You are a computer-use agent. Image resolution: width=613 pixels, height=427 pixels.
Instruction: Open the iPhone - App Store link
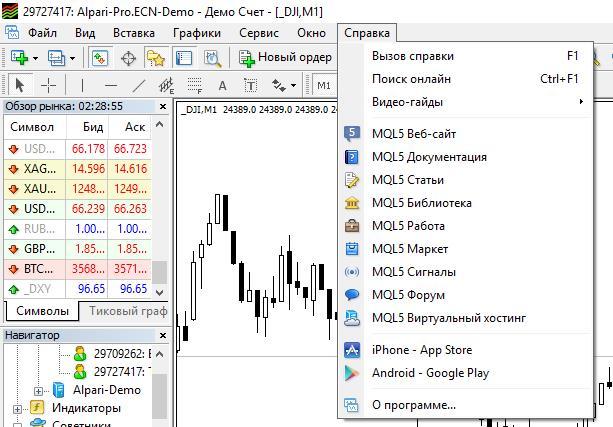click(421, 350)
